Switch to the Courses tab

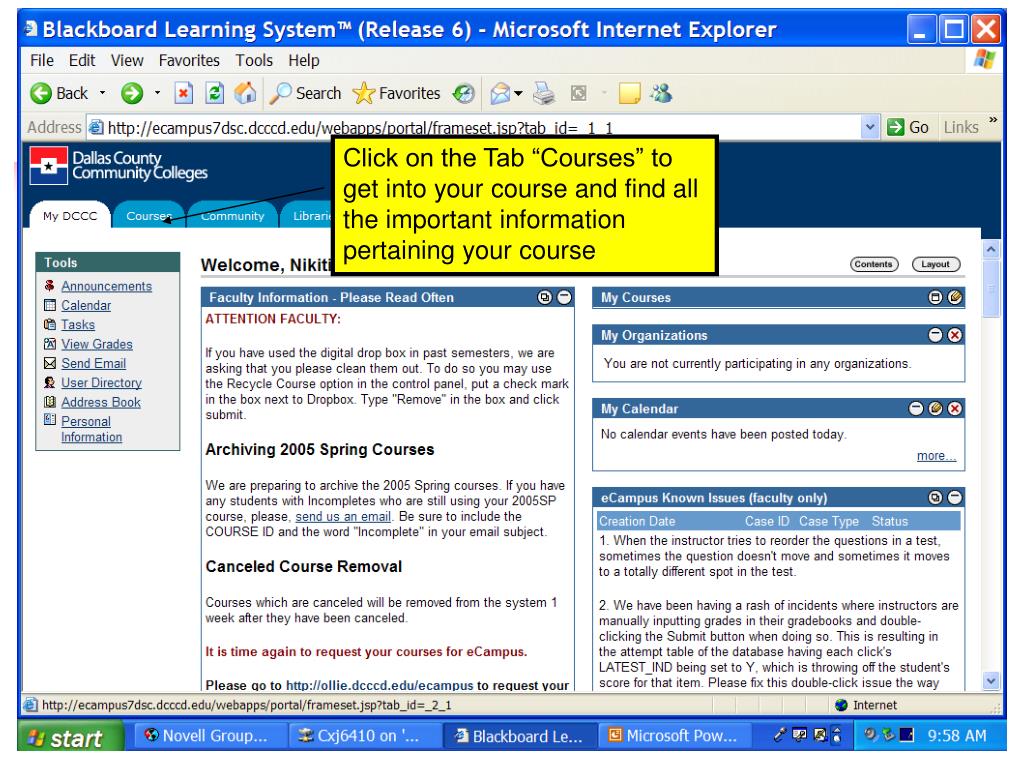click(148, 216)
